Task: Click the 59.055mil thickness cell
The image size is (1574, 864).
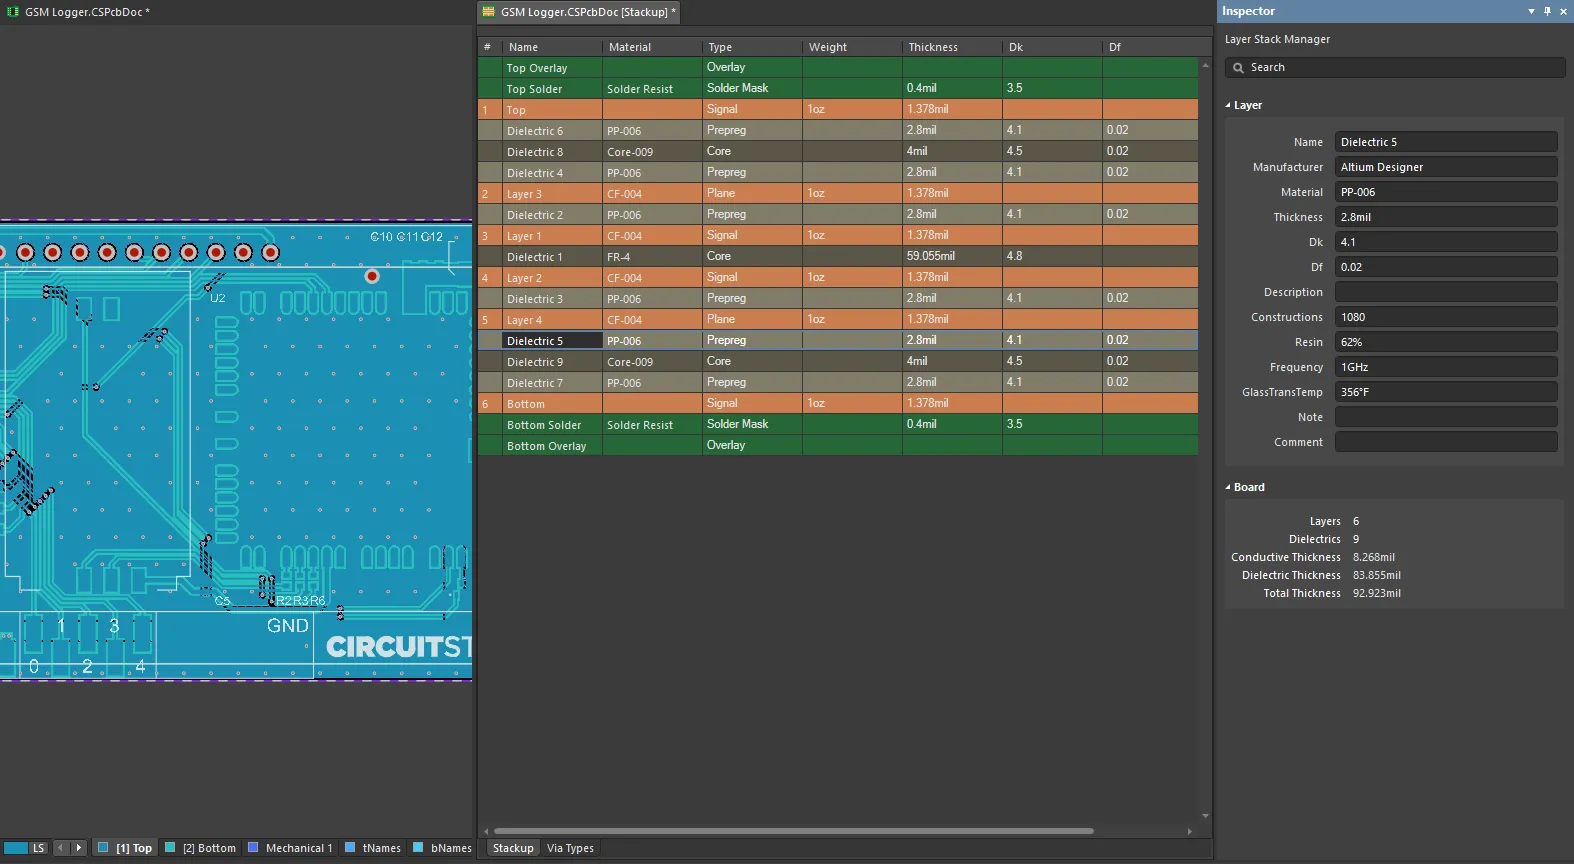Action: click(x=952, y=257)
